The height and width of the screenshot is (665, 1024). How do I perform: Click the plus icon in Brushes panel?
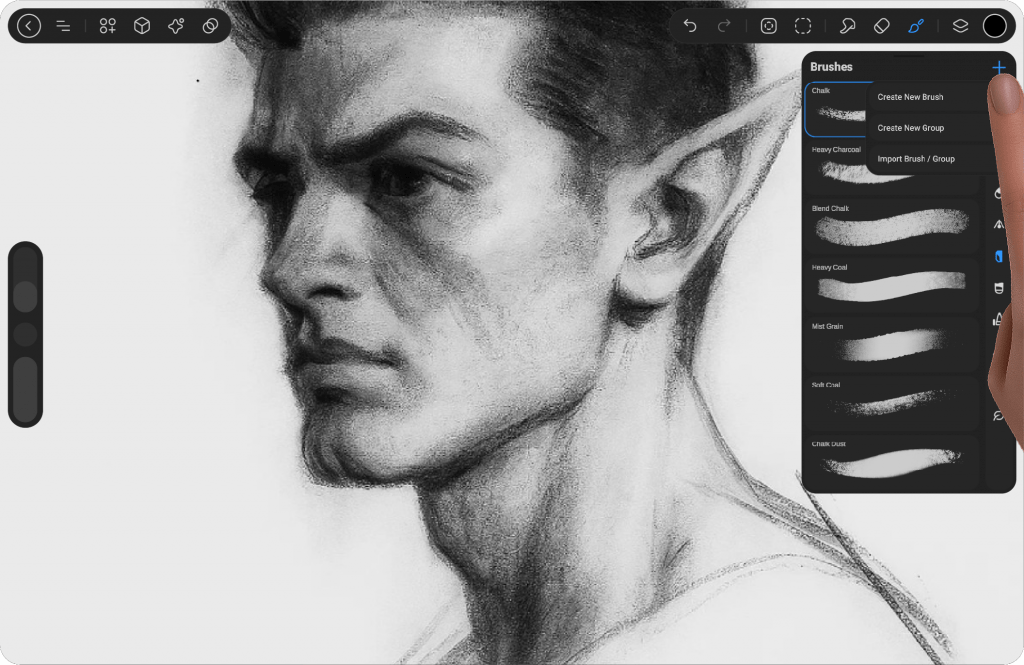[998, 67]
